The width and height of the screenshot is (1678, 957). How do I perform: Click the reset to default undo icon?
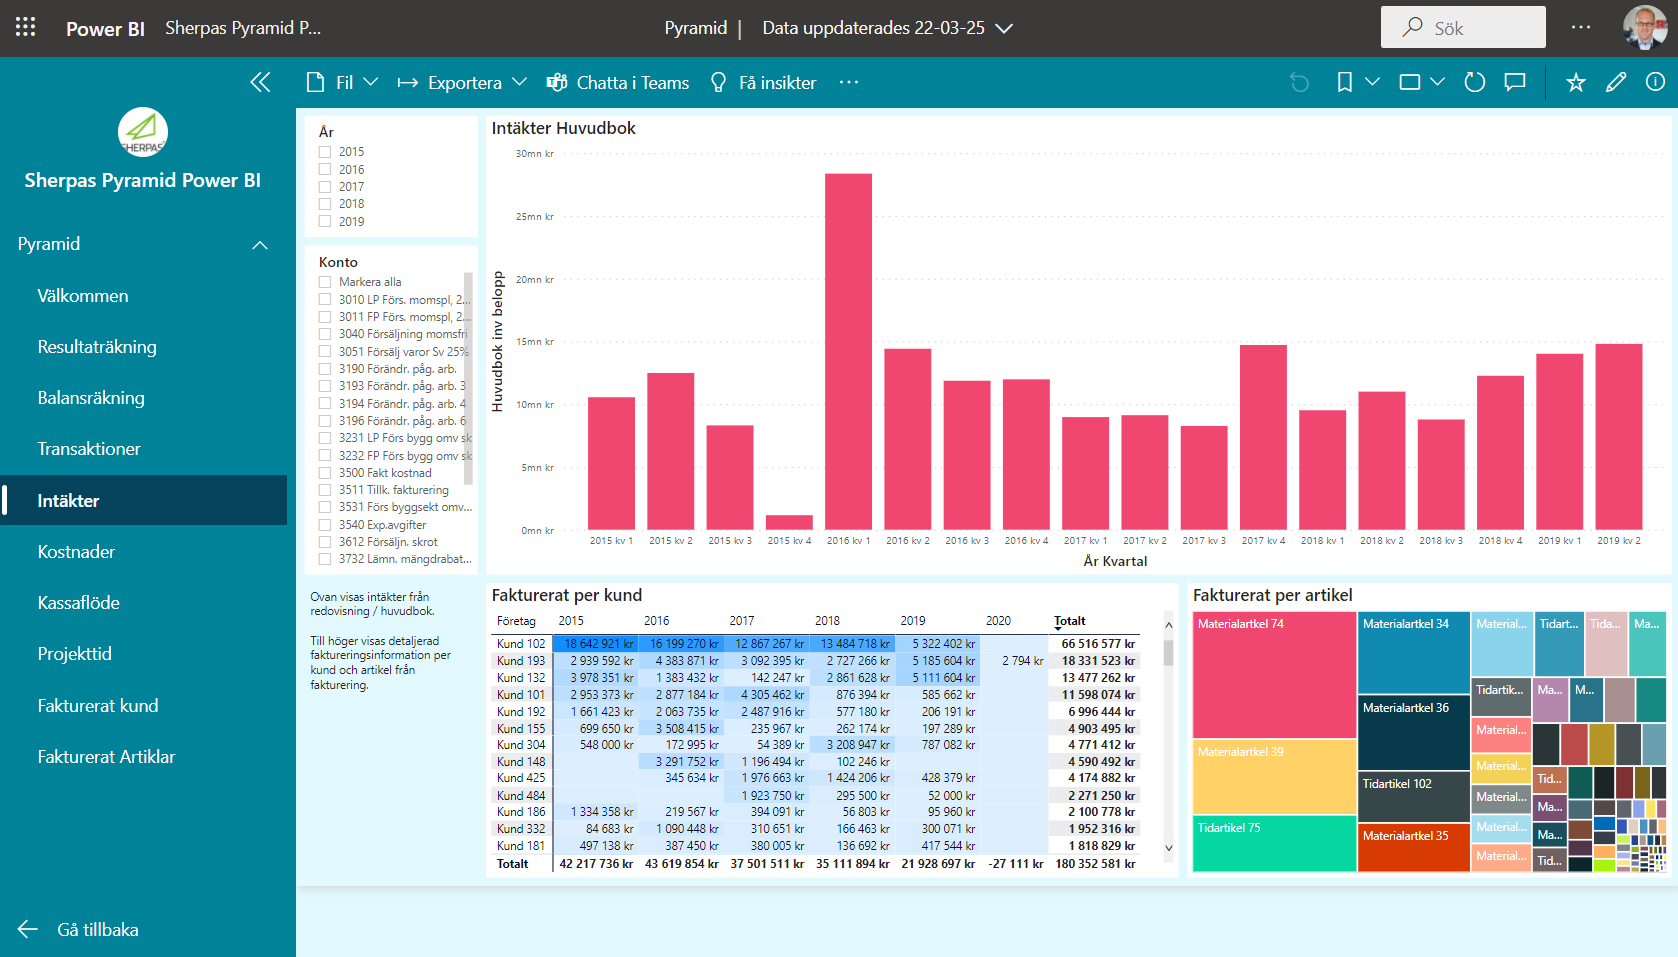tap(1299, 82)
